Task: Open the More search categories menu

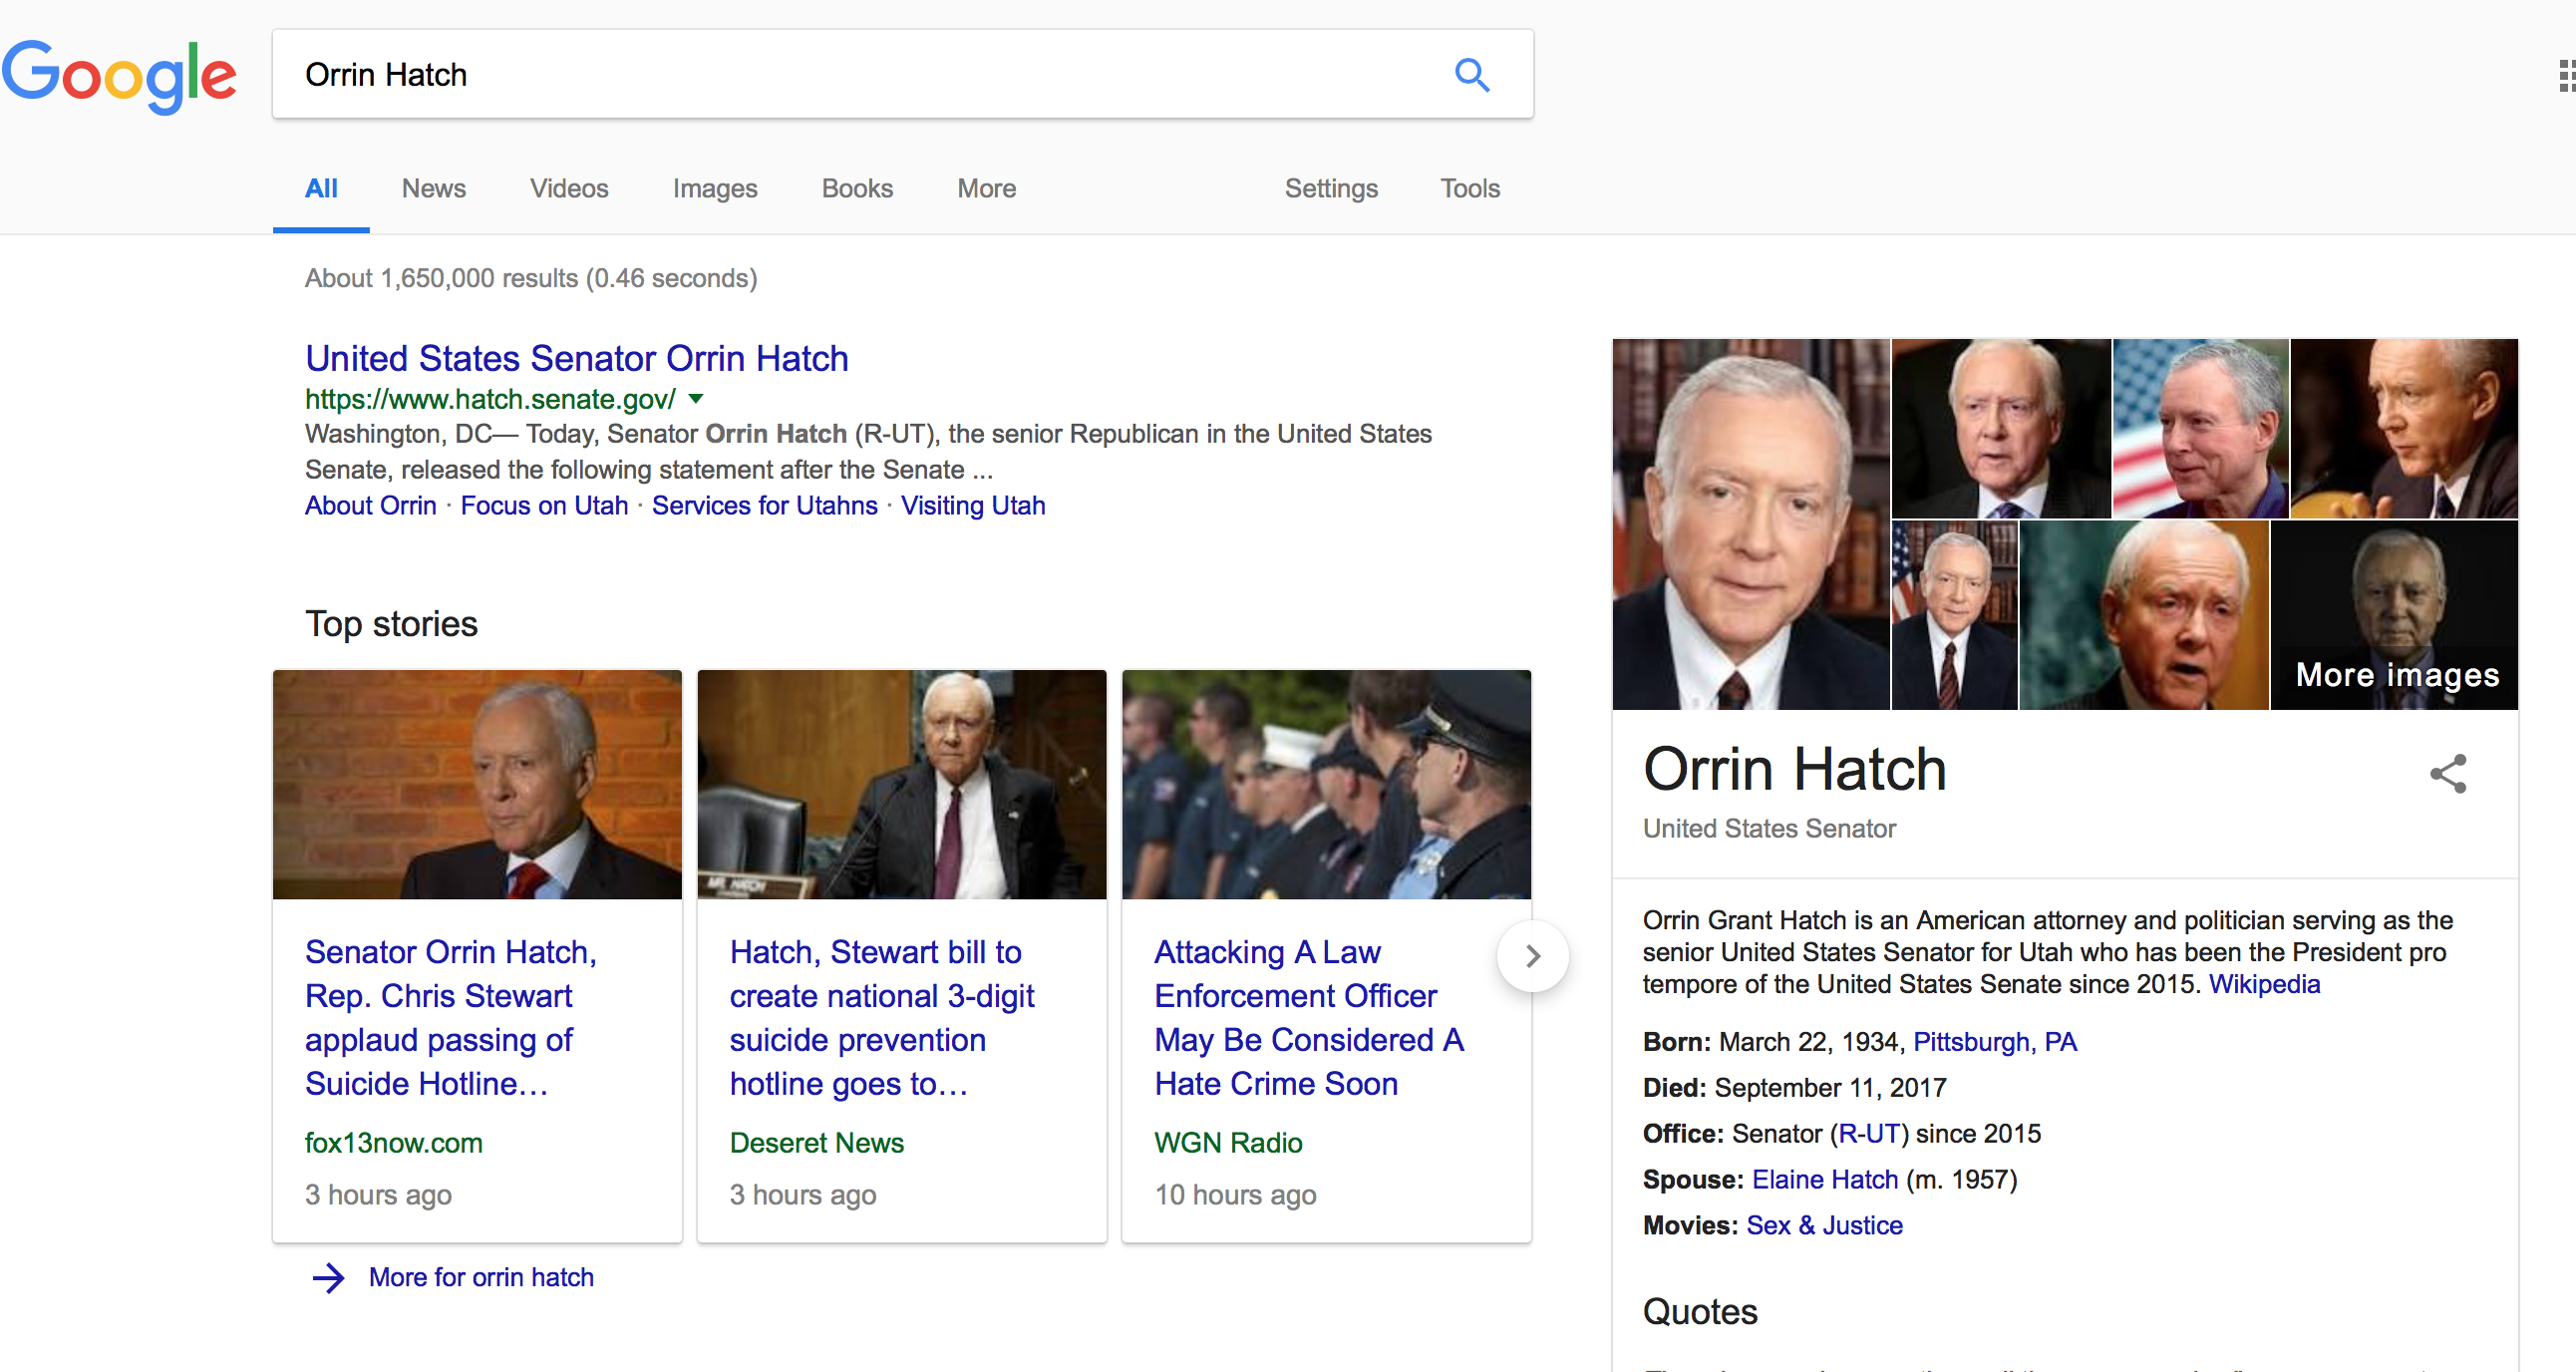Action: coord(986,188)
